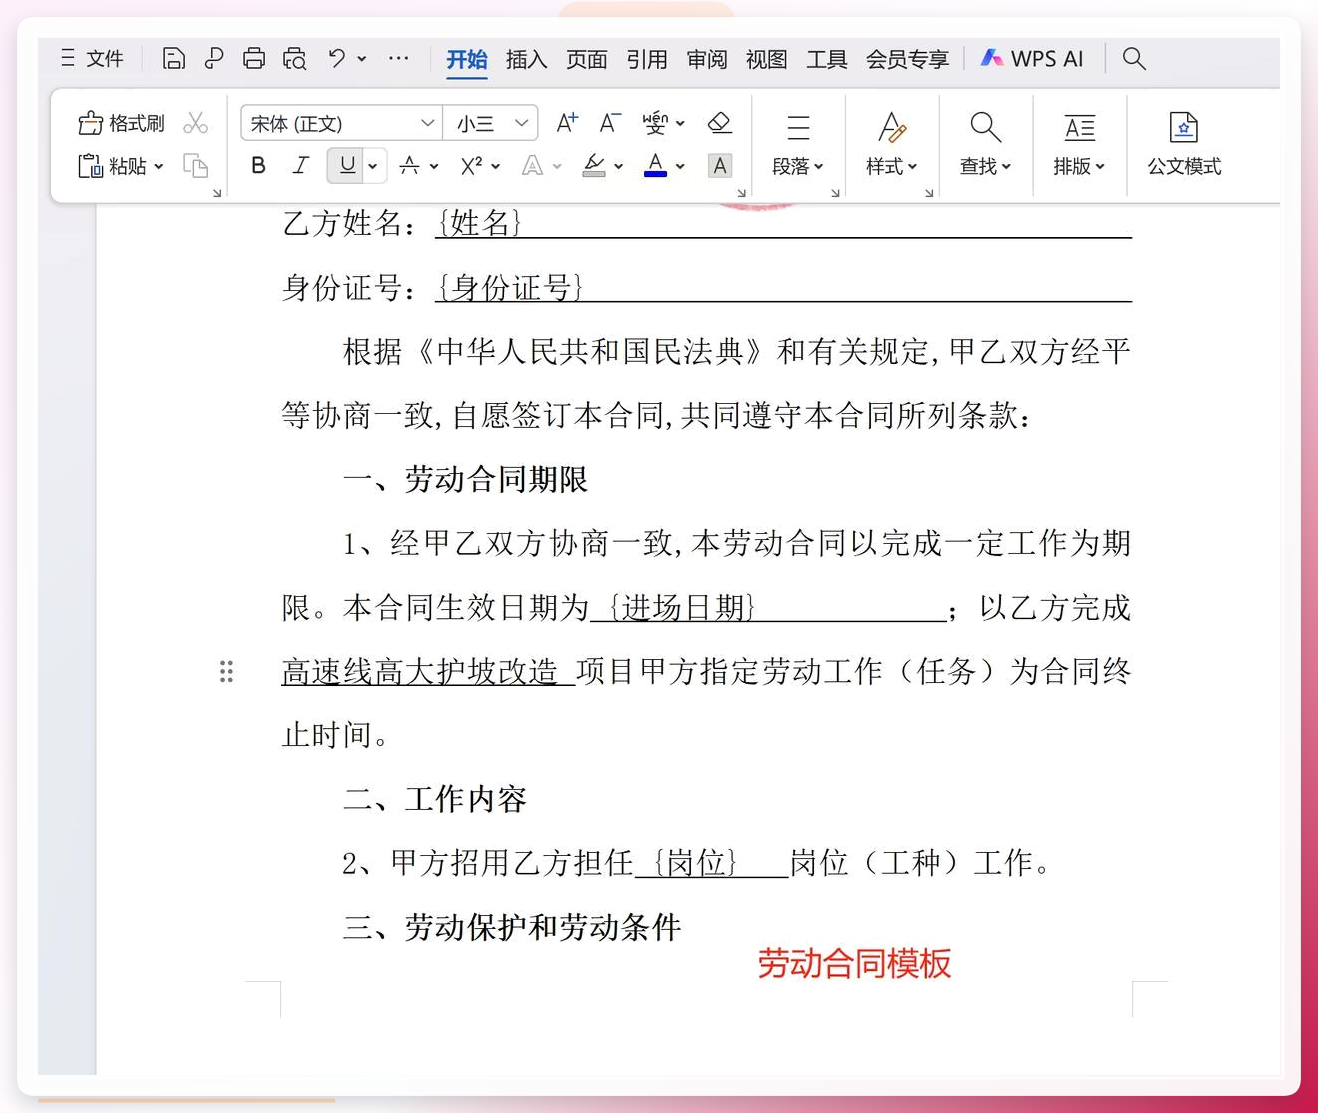Undo the last action
1318x1113 pixels.
tap(337, 59)
